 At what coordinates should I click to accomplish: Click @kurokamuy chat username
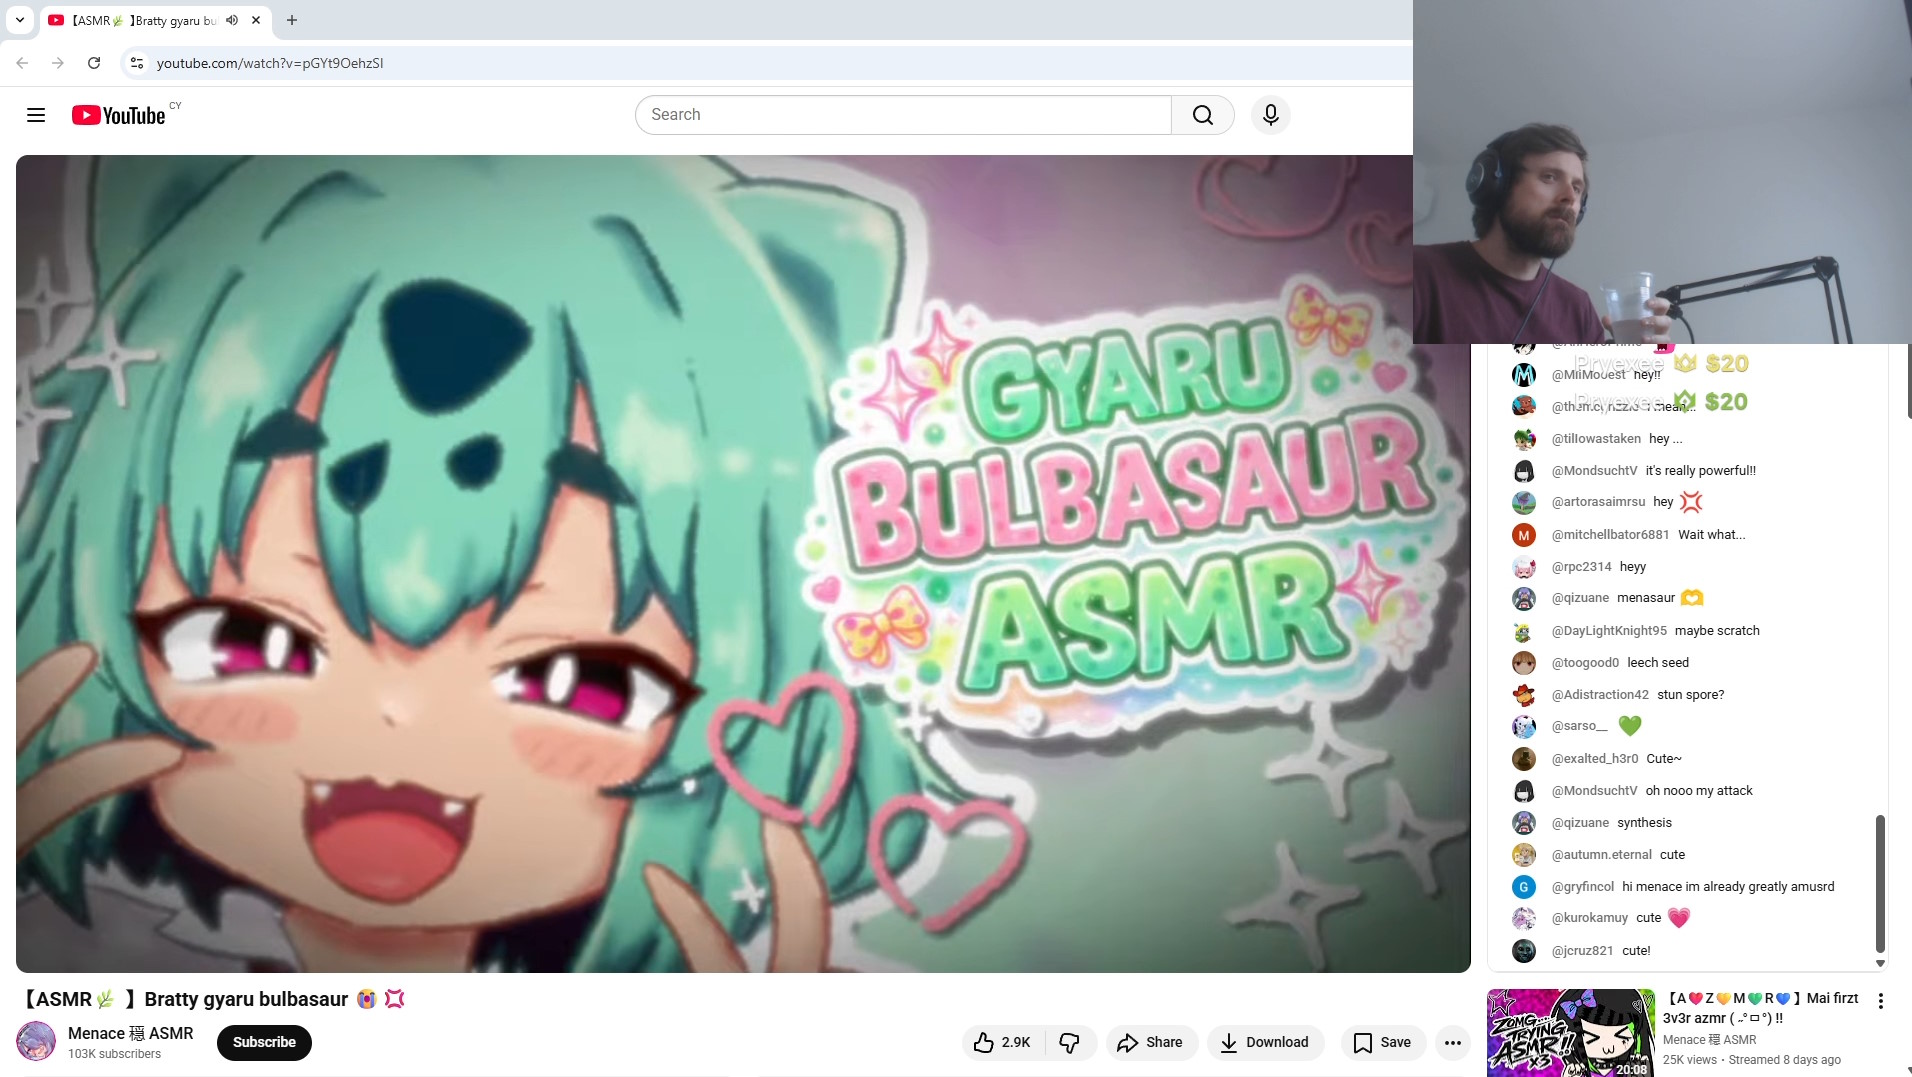click(x=1589, y=918)
